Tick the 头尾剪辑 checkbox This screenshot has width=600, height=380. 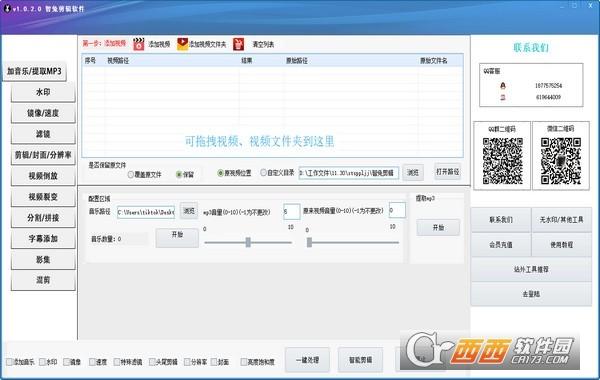click(x=152, y=362)
